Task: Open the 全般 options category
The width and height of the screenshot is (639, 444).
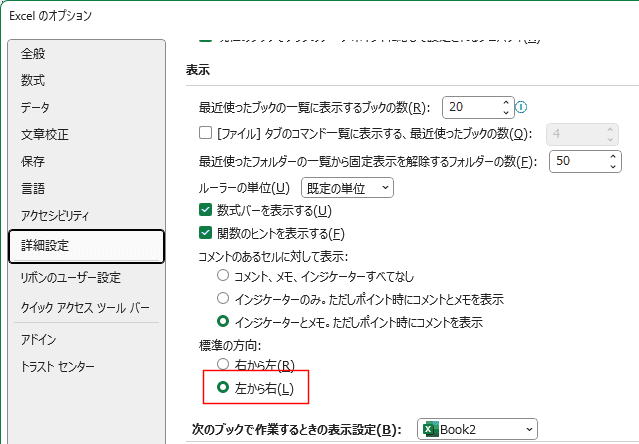Action: click(x=33, y=53)
